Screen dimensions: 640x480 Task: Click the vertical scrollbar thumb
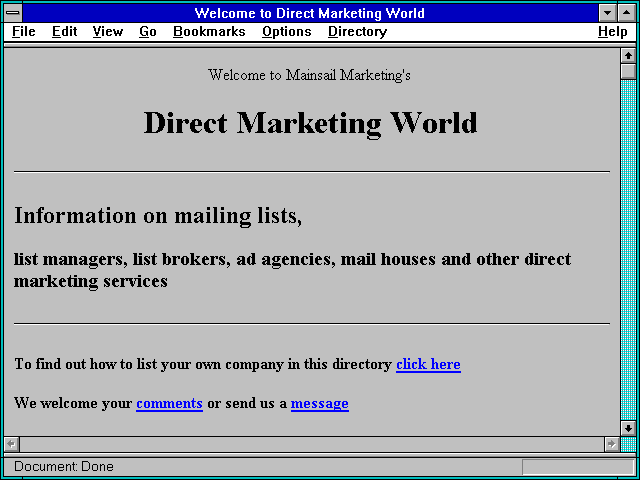pyautogui.click(x=628, y=71)
